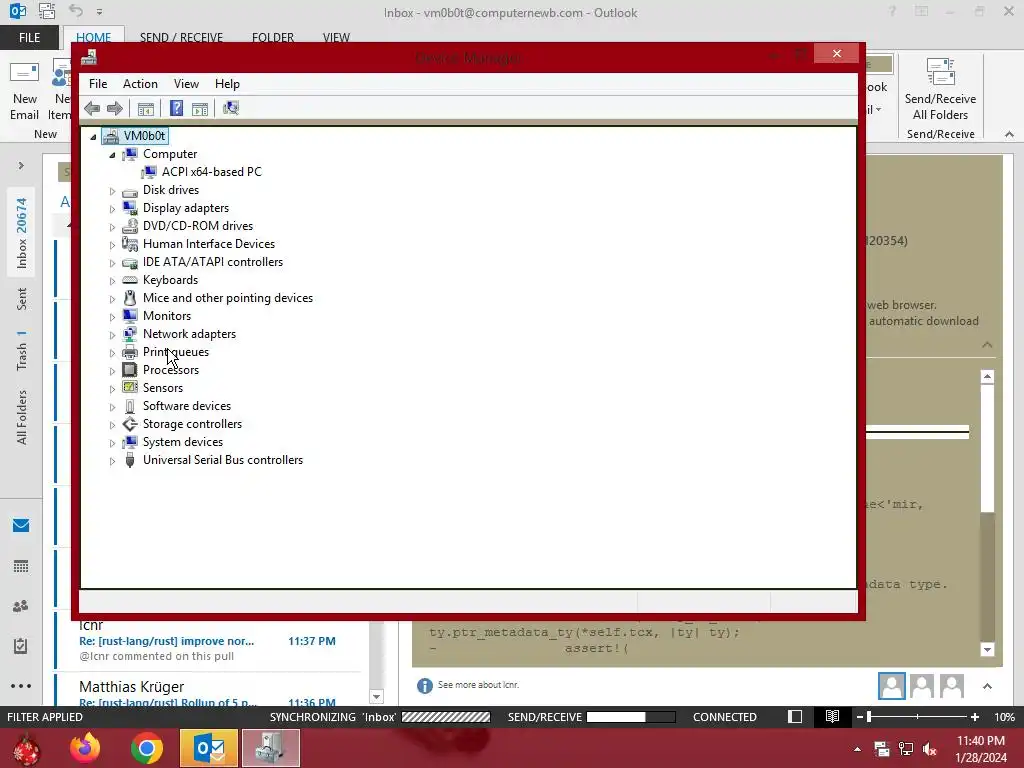Click the Sensors category icon
The height and width of the screenshot is (768, 1024).
point(130,387)
